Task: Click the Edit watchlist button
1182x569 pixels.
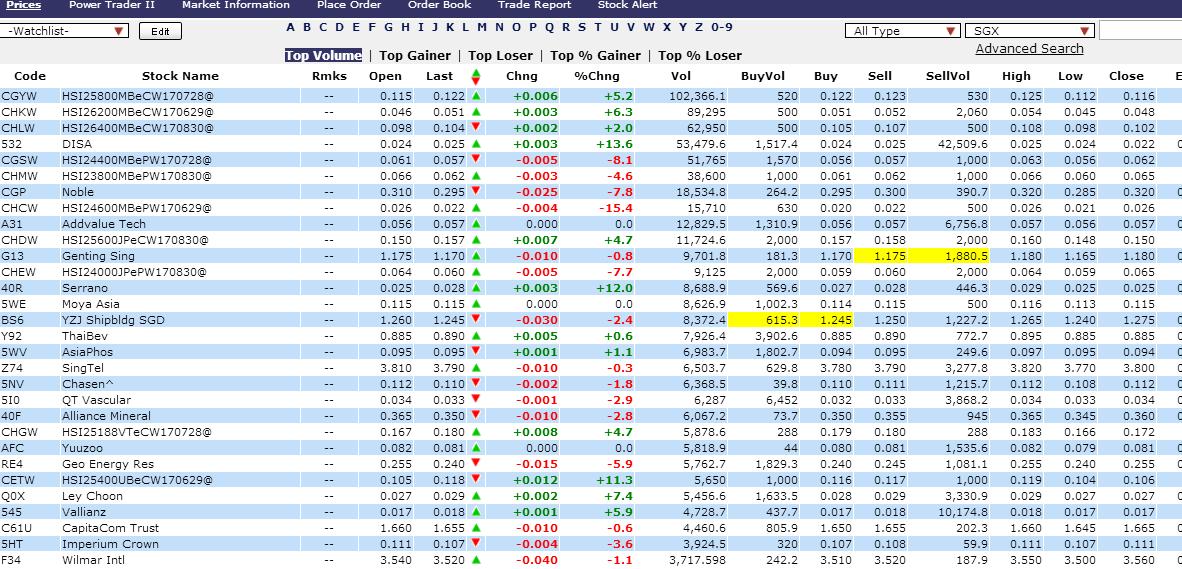Action: pyautogui.click(x=161, y=32)
